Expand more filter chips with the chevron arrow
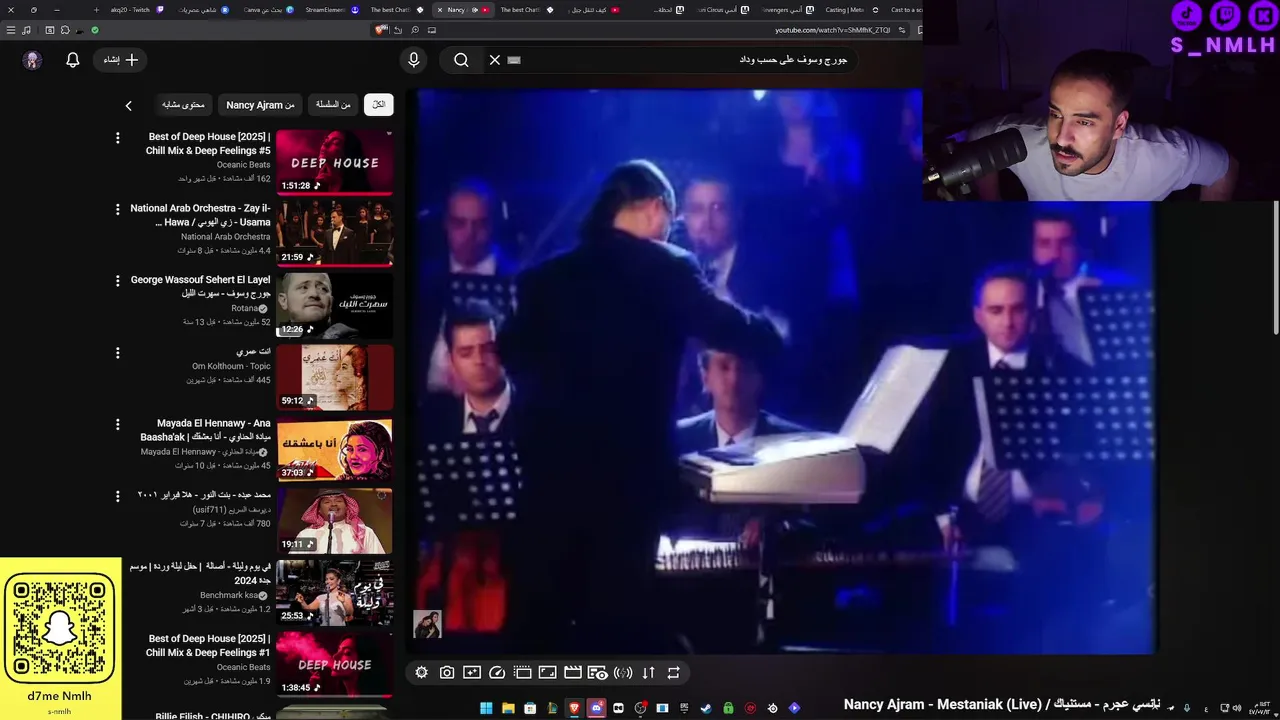The height and width of the screenshot is (720, 1280). point(128,105)
